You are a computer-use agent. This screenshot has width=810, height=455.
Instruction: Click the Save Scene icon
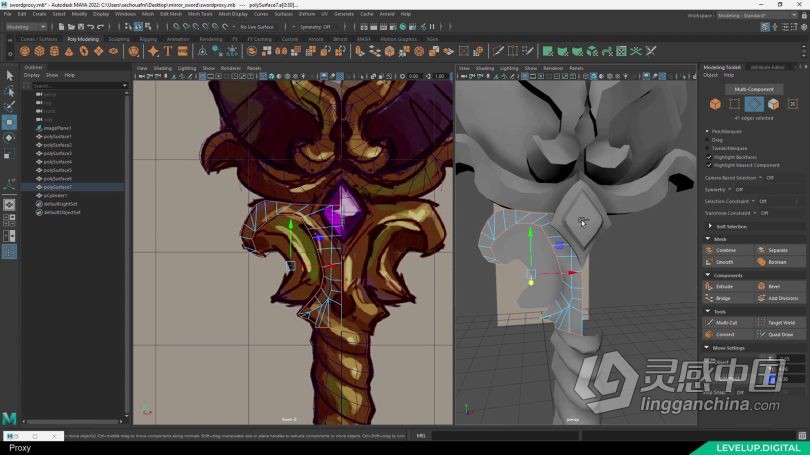tap(81, 26)
